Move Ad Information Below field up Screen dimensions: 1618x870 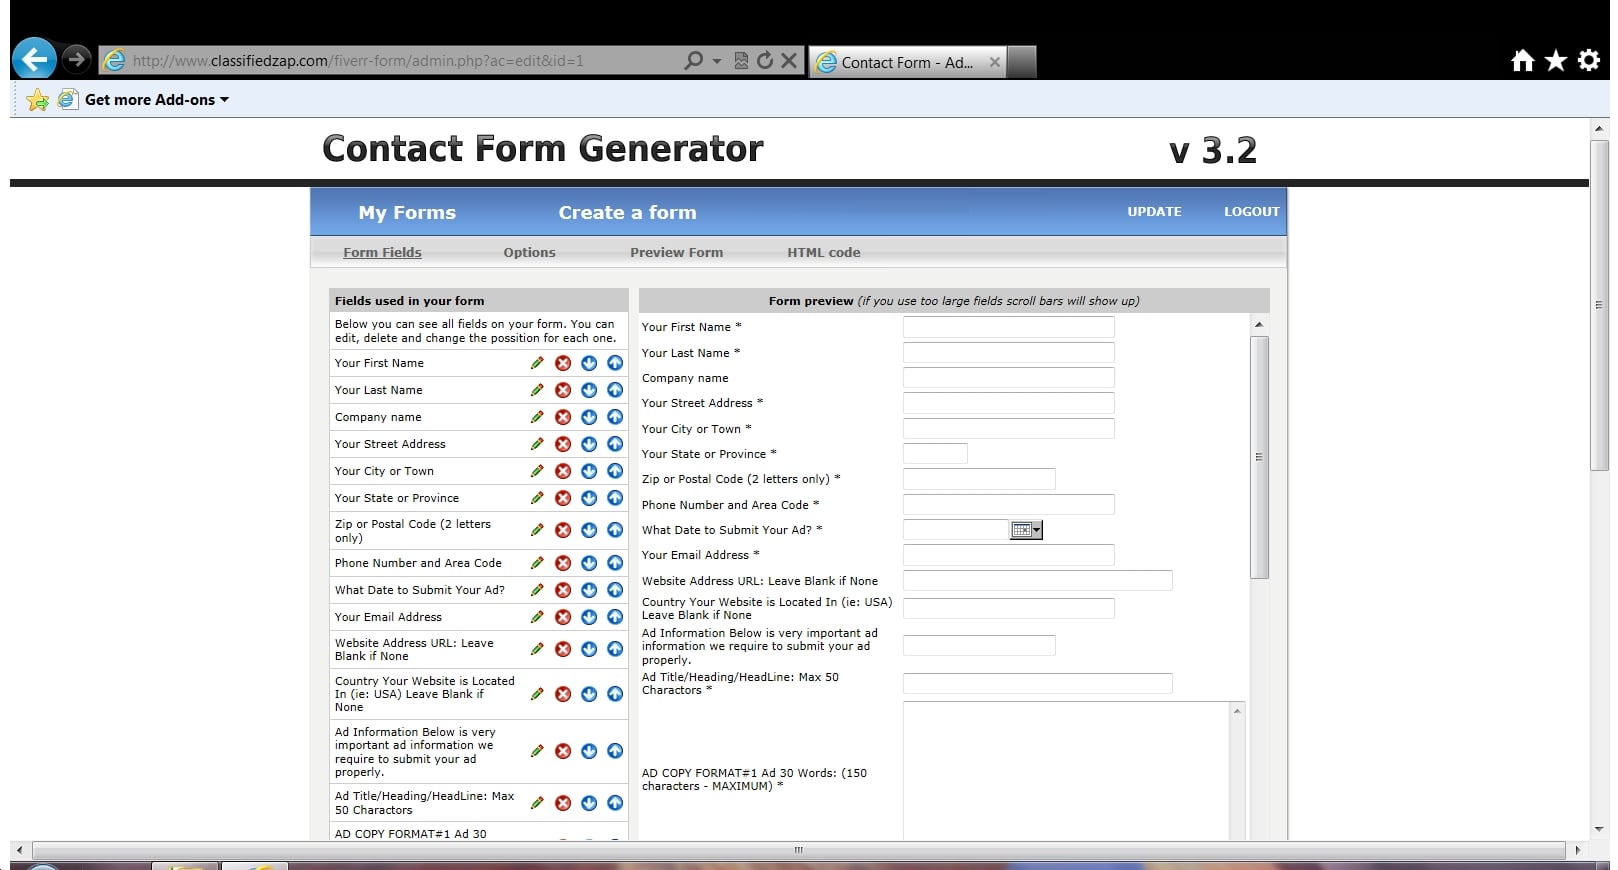tap(615, 751)
